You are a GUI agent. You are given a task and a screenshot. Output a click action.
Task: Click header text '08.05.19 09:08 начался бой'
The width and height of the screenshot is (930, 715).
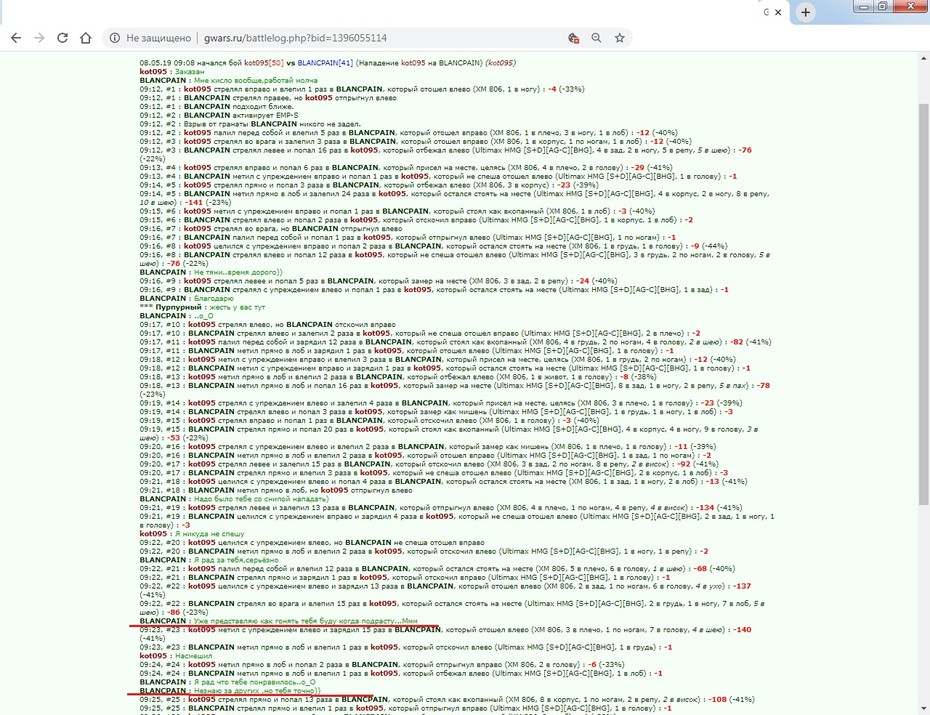click(x=191, y=63)
